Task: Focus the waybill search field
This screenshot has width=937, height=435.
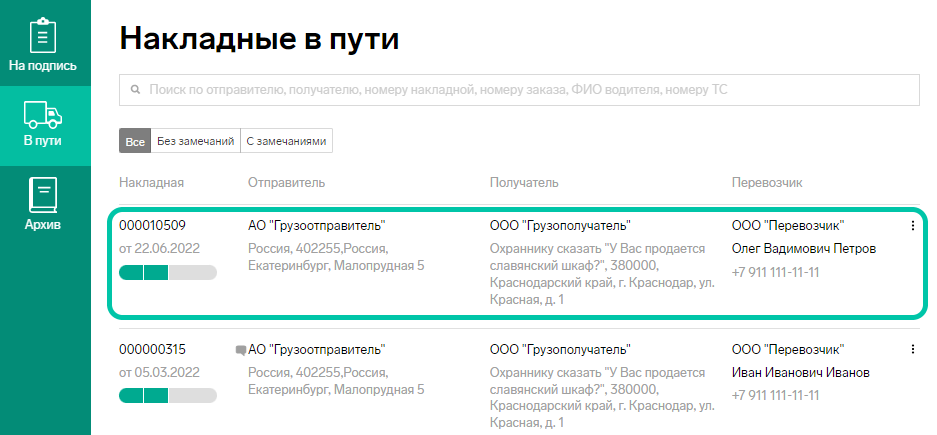Action: click(x=519, y=90)
